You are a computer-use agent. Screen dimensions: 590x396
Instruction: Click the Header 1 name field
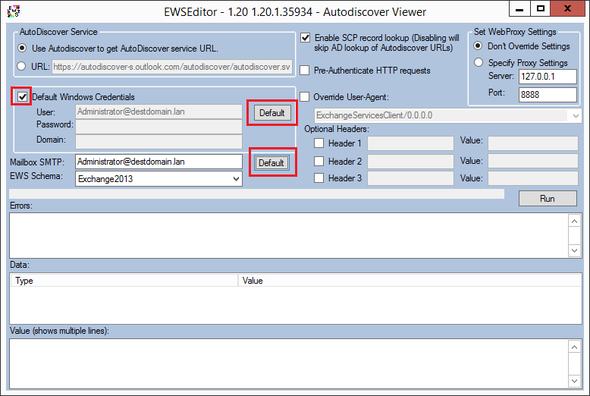(x=411, y=143)
